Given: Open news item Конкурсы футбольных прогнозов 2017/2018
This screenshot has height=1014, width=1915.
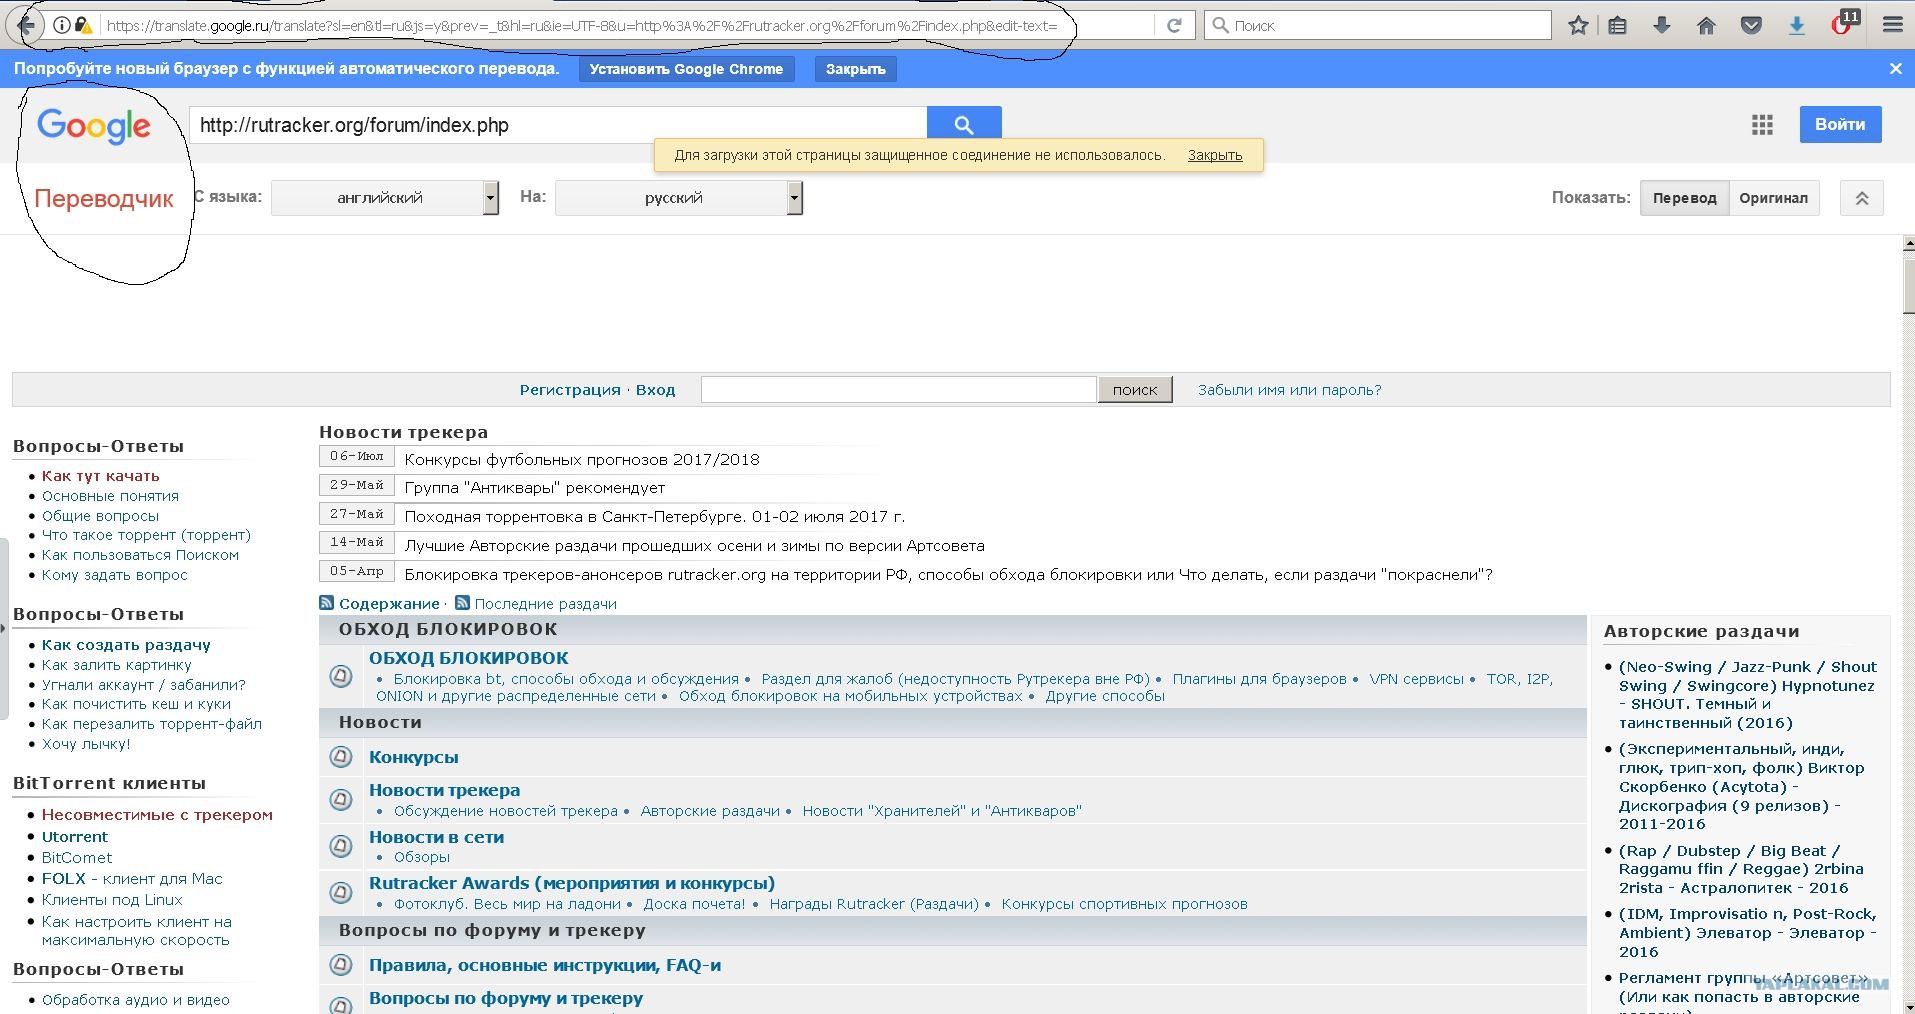Looking at the screenshot, I should click(x=582, y=460).
